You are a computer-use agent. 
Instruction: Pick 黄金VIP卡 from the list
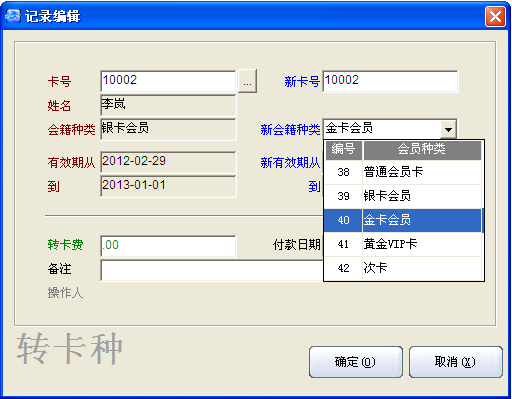coord(422,244)
